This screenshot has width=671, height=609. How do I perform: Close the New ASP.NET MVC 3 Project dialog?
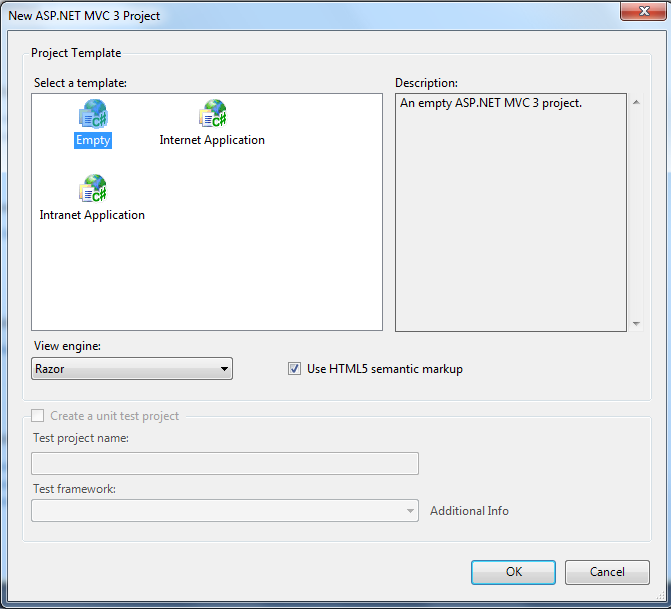[x=644, y=11]
